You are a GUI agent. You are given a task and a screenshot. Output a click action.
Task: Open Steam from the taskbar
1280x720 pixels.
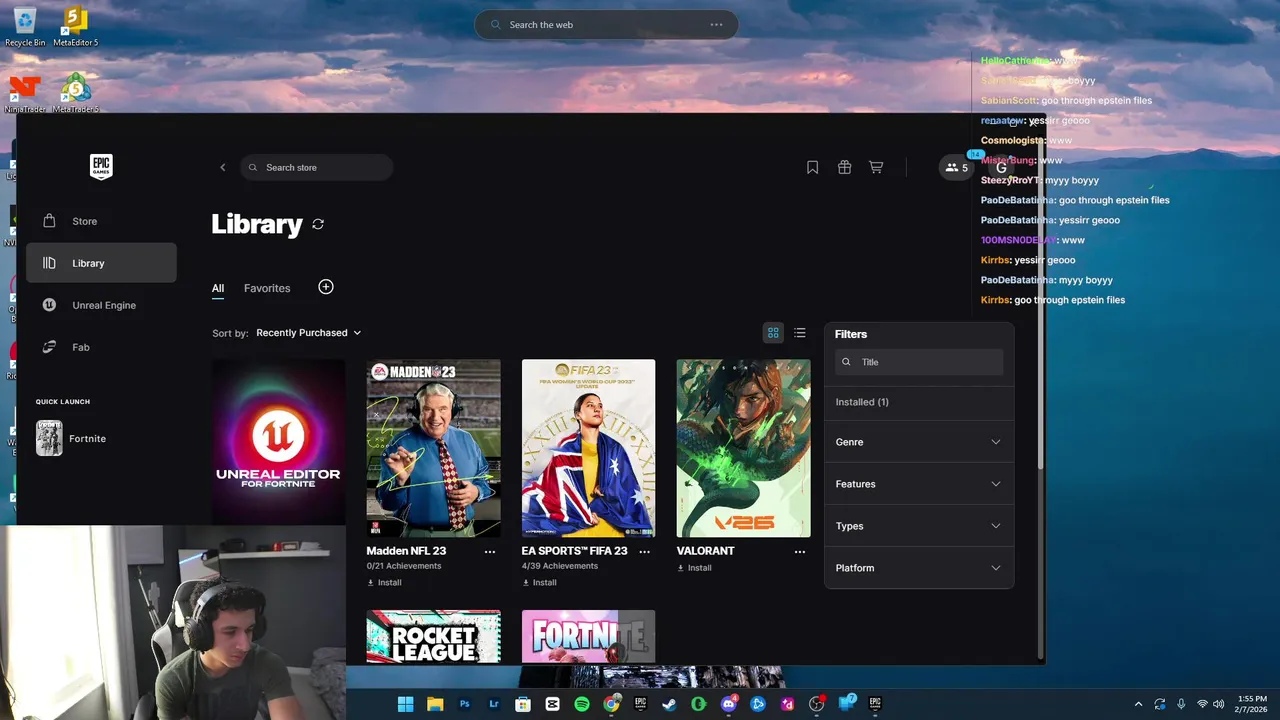point(669,704)
